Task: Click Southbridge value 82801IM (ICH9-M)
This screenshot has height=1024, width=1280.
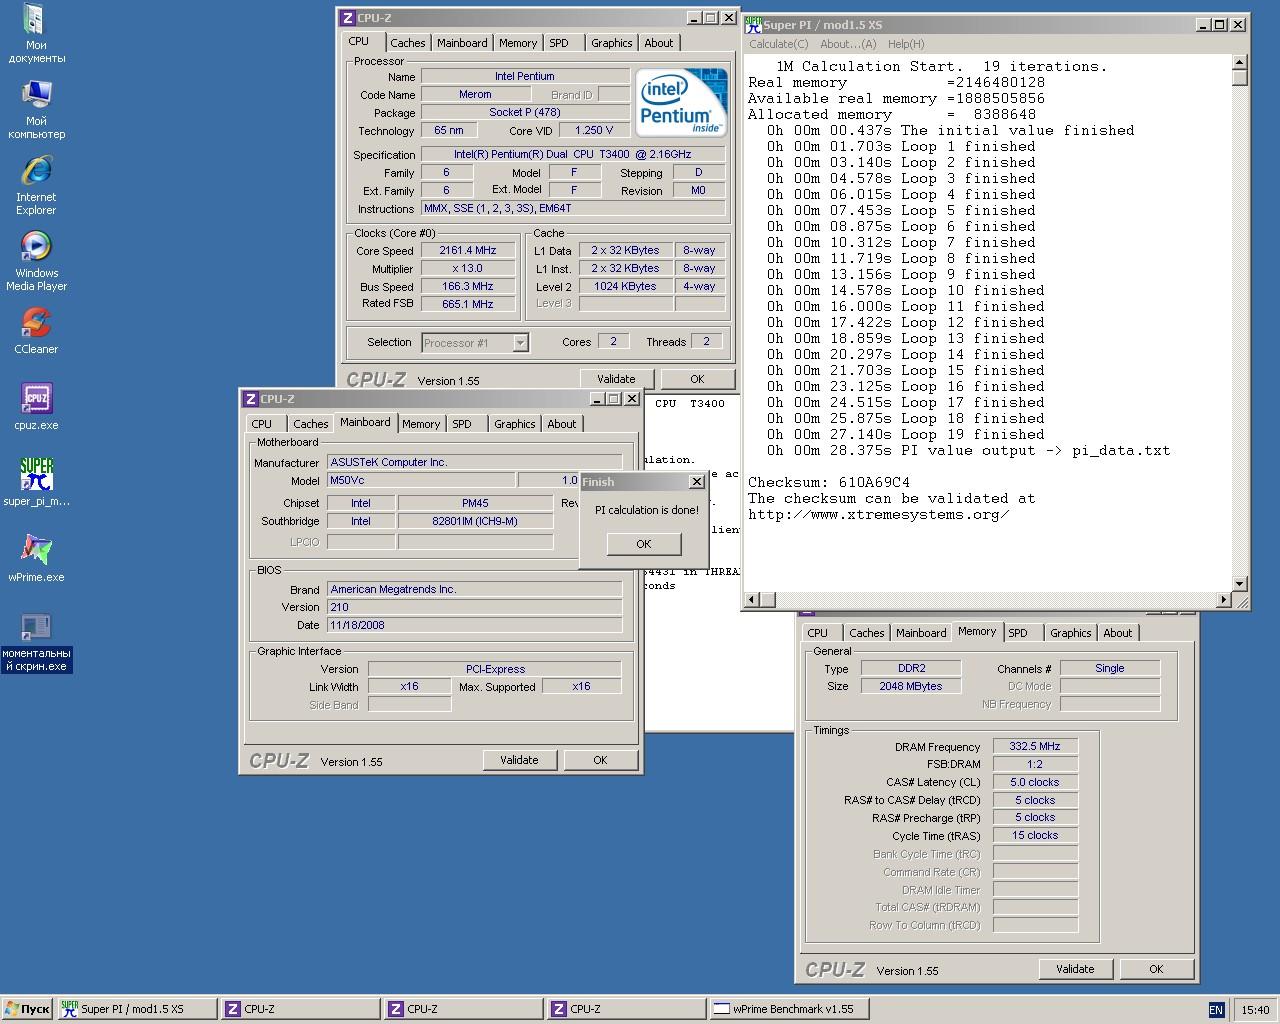Action: pos(476,521)
